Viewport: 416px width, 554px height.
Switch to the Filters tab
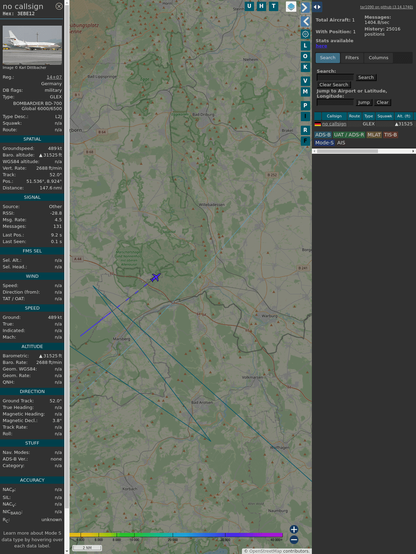coord(352,58)
